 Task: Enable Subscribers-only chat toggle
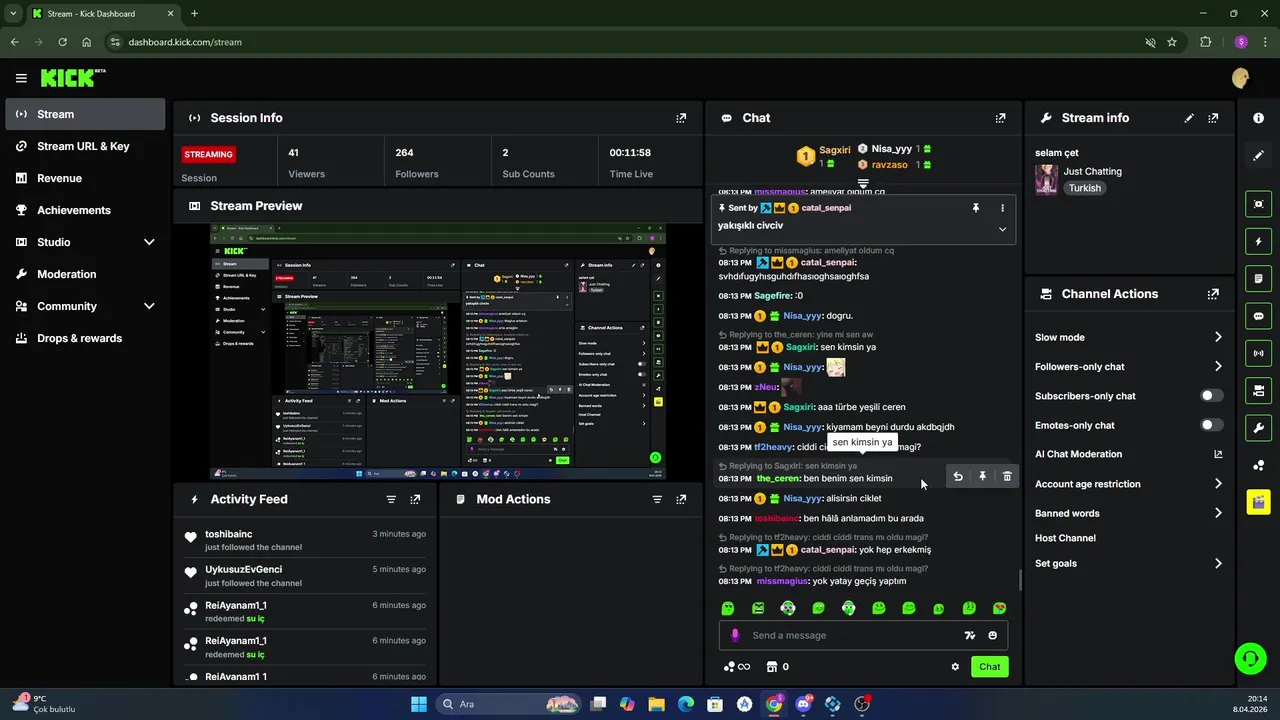pyautogui.click(x=1211, y=396)
